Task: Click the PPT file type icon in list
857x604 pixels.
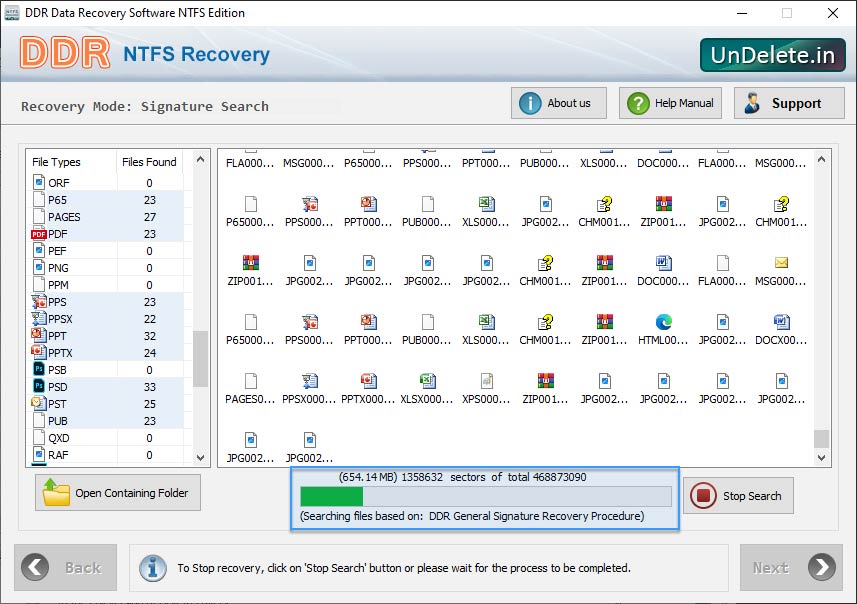Action: click(39, 335)
